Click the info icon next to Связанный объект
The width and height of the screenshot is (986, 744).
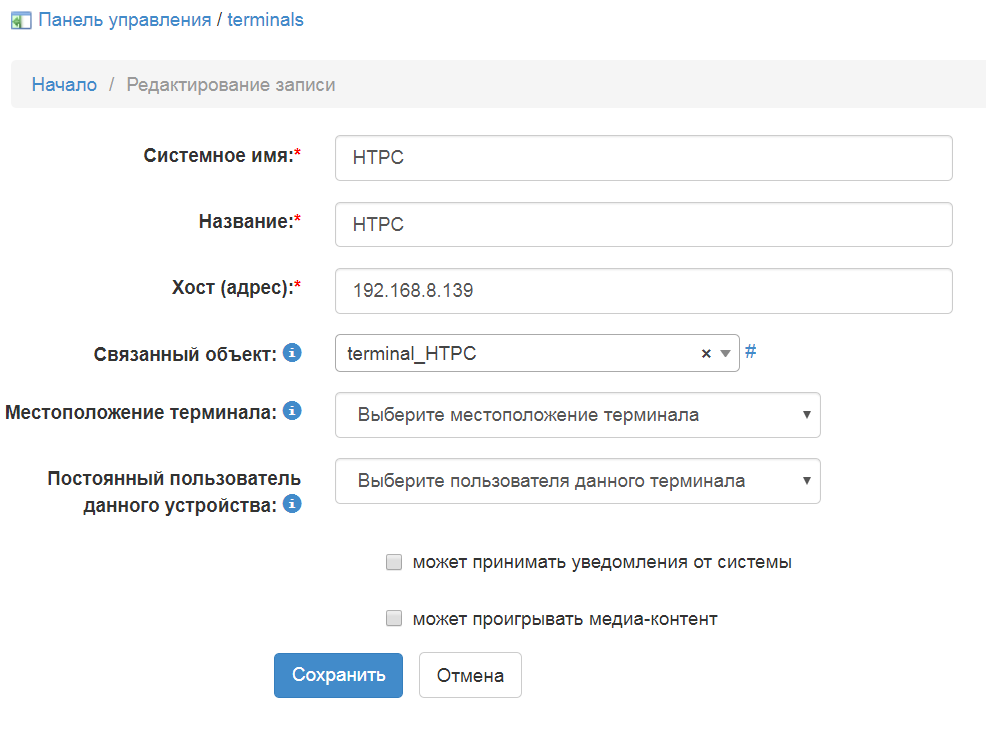click(291, 353)
